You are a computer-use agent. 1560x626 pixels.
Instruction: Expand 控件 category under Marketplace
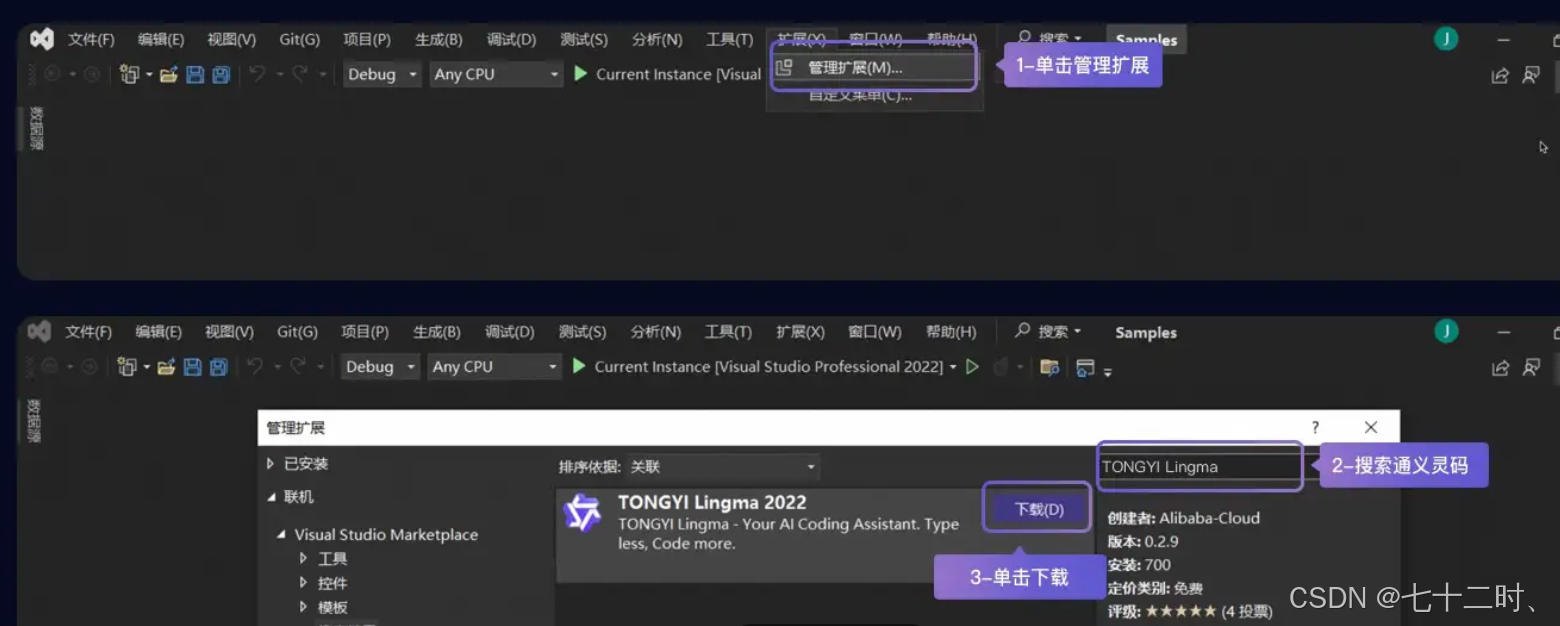click(303, 583)
